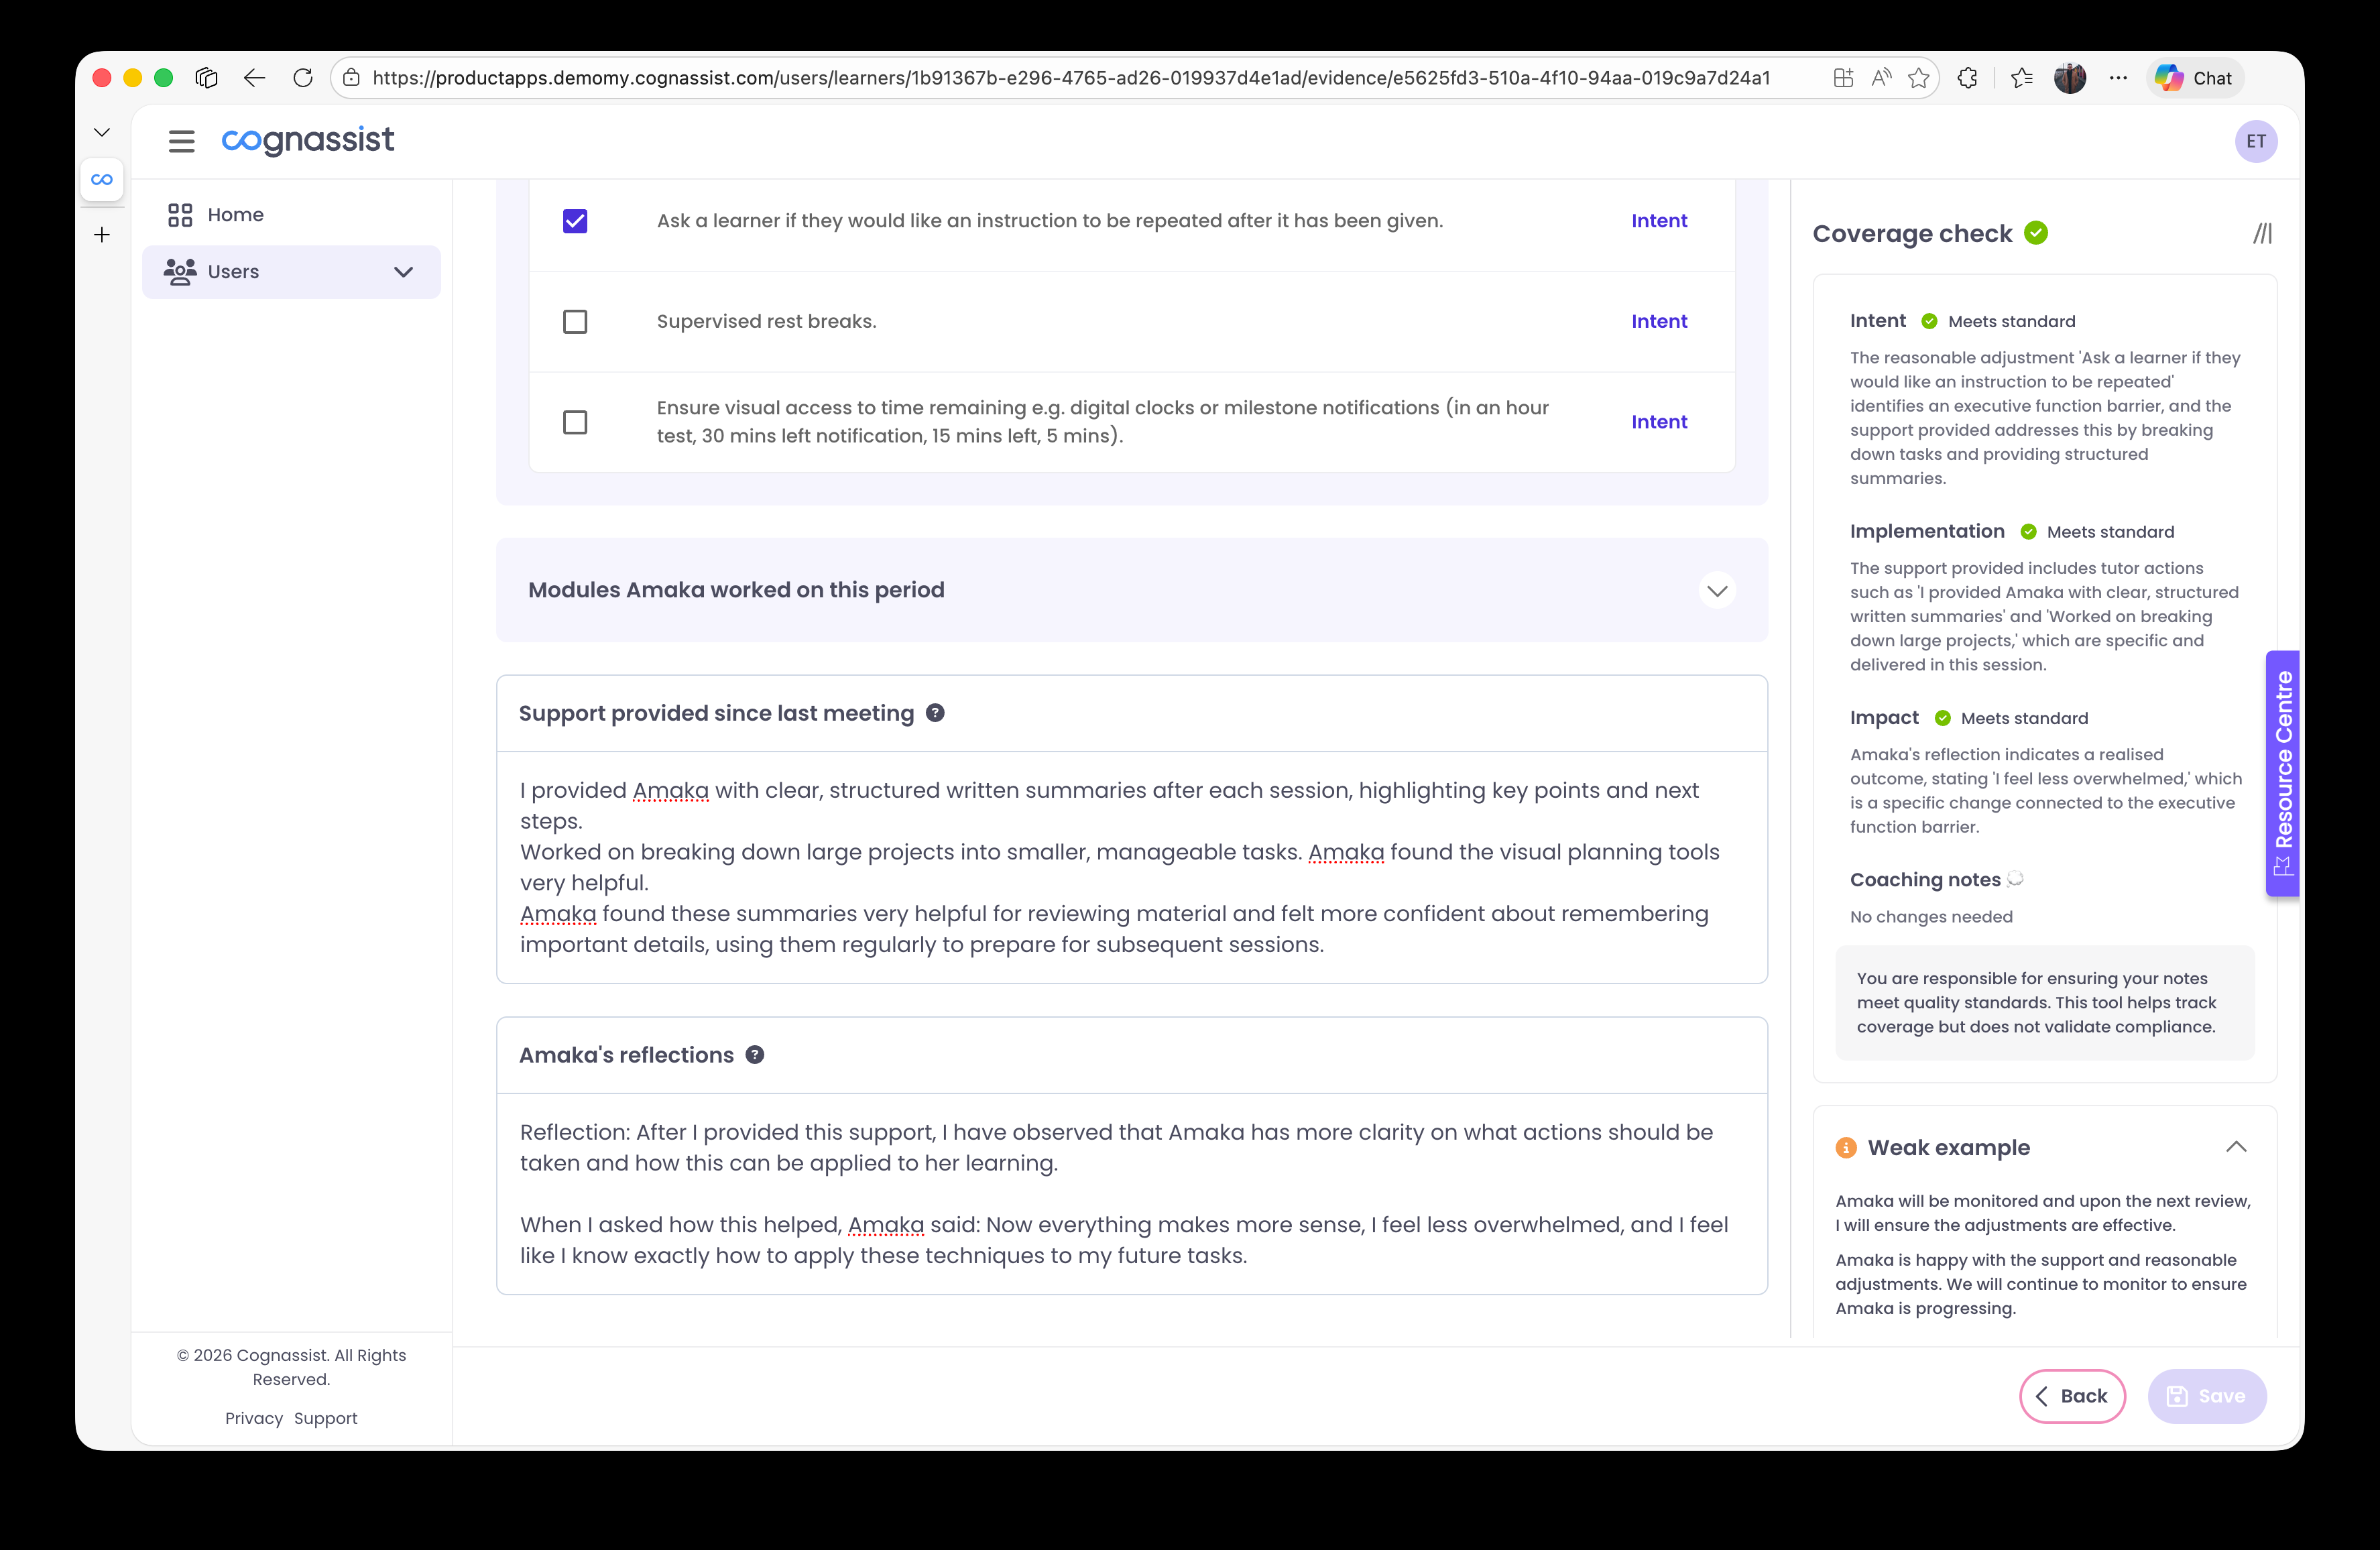Open the hamburger navigation menu
2380x1550 pixels.
[181, 141]
